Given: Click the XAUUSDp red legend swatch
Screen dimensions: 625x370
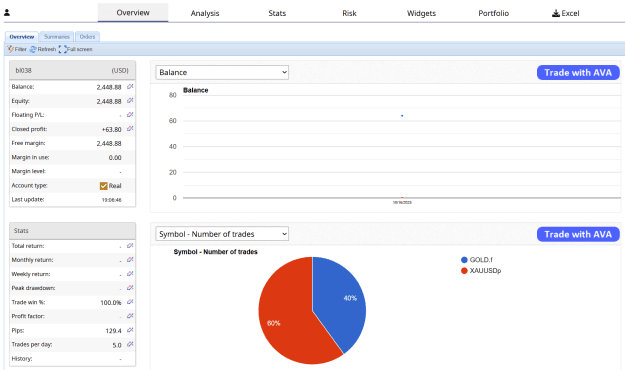Looking at the screenshot, I should tap(464, 271).
